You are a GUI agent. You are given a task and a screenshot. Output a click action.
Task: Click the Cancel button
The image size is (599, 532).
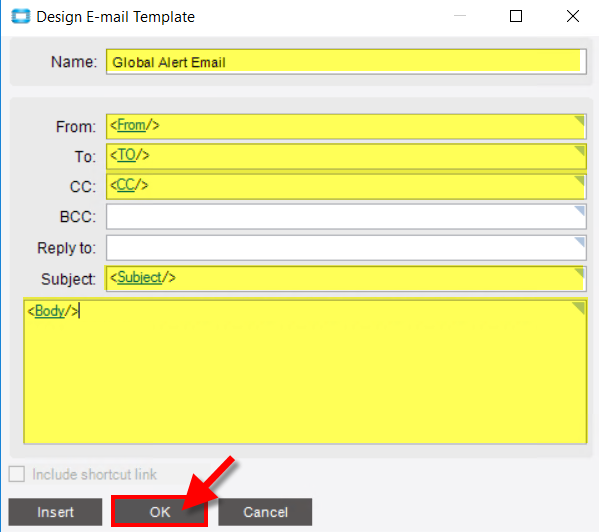pos(265,512)
